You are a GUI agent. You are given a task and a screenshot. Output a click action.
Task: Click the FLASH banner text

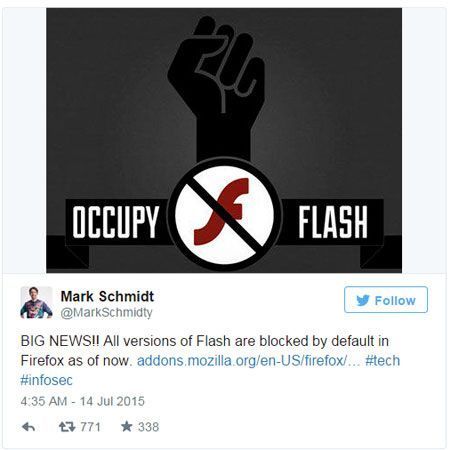pos(333,222)
